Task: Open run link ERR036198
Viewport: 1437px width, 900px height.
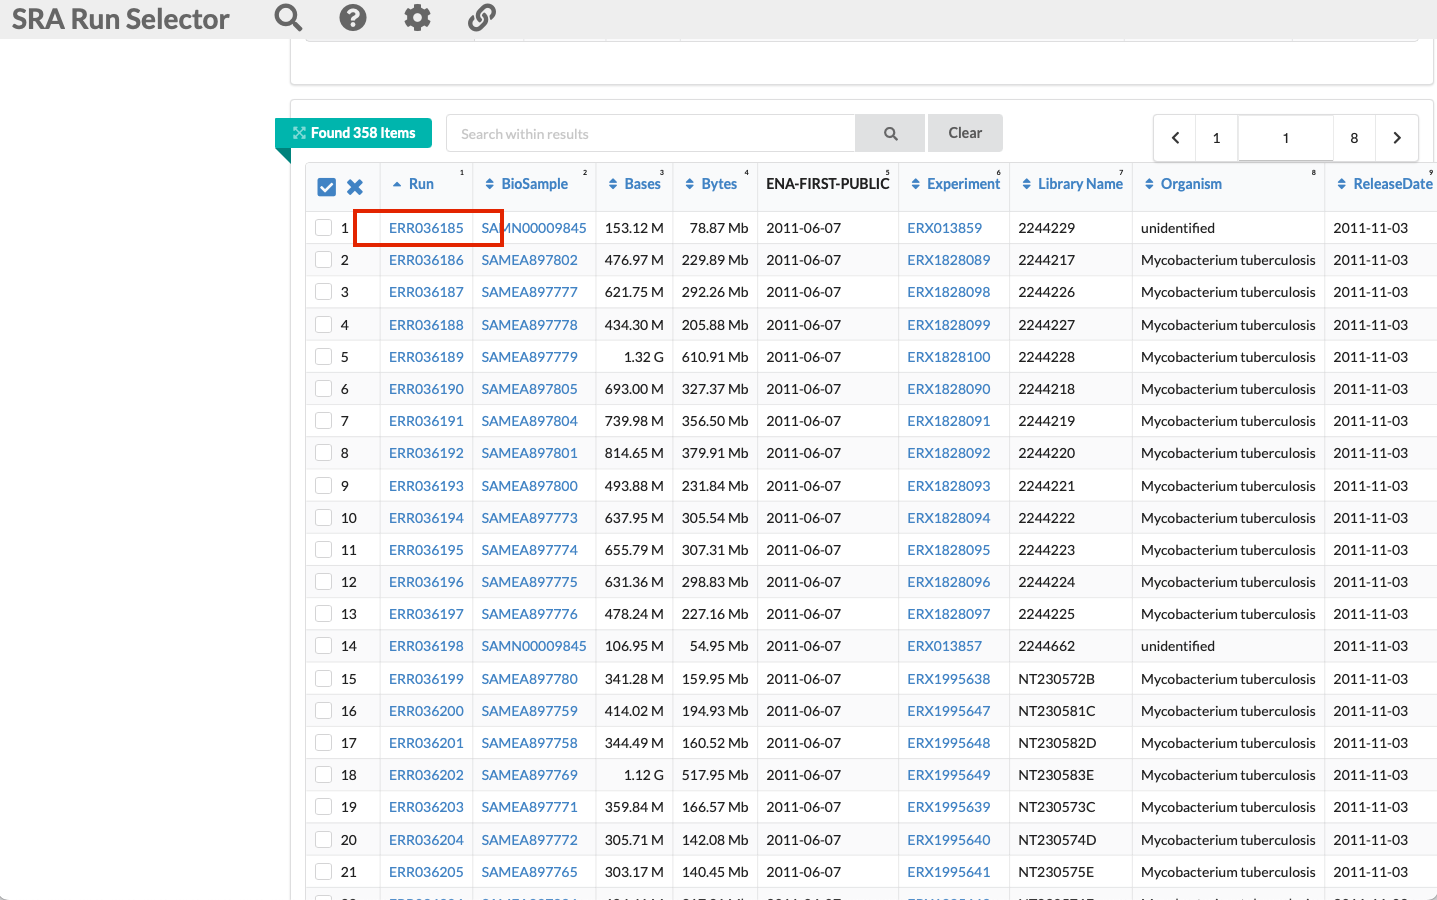Action: [x=426, y=646]
